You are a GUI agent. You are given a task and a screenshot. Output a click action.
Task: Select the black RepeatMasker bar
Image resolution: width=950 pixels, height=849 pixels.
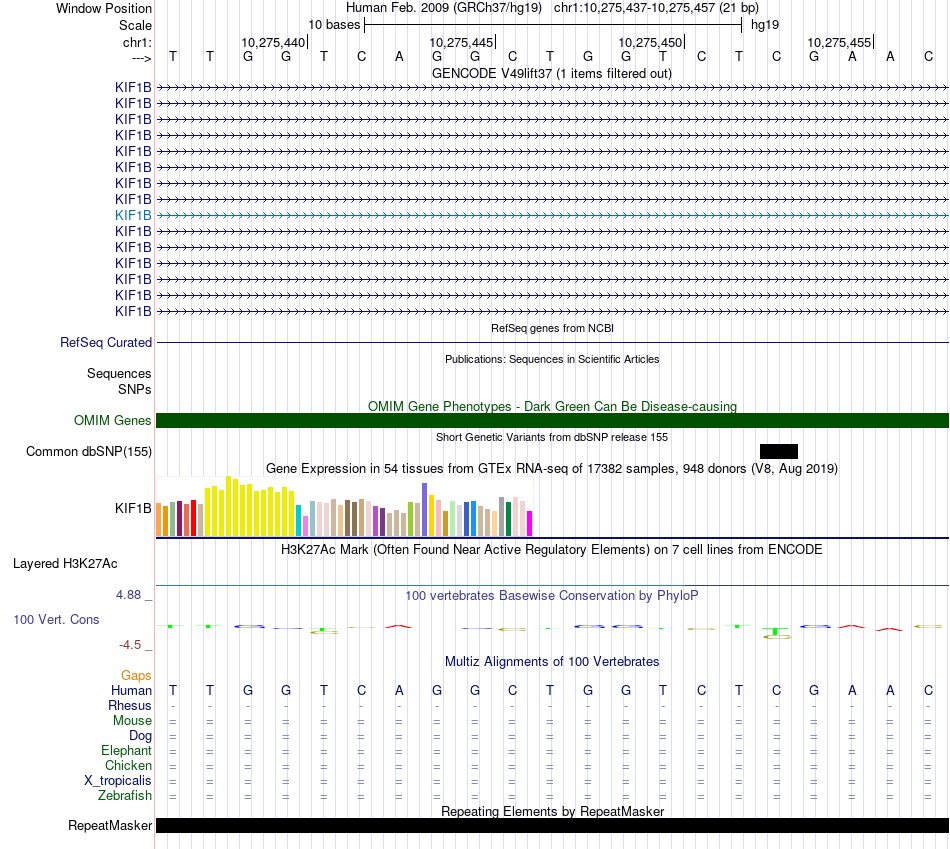tap(552, 825)
